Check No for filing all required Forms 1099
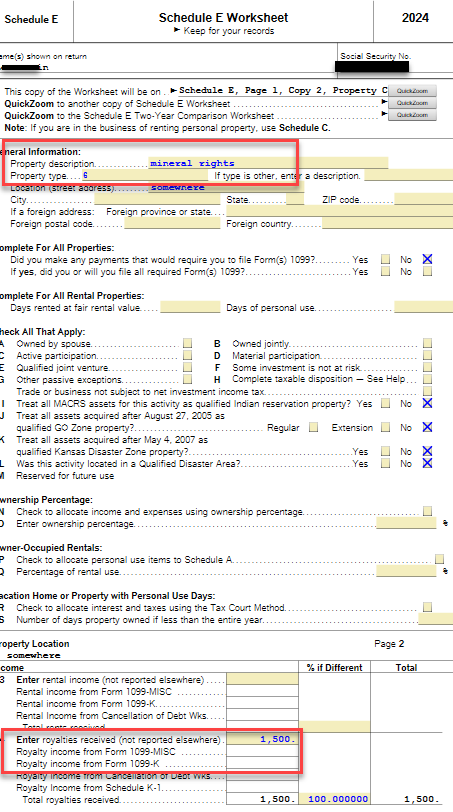The image size is (453, 812). (427, 271)
